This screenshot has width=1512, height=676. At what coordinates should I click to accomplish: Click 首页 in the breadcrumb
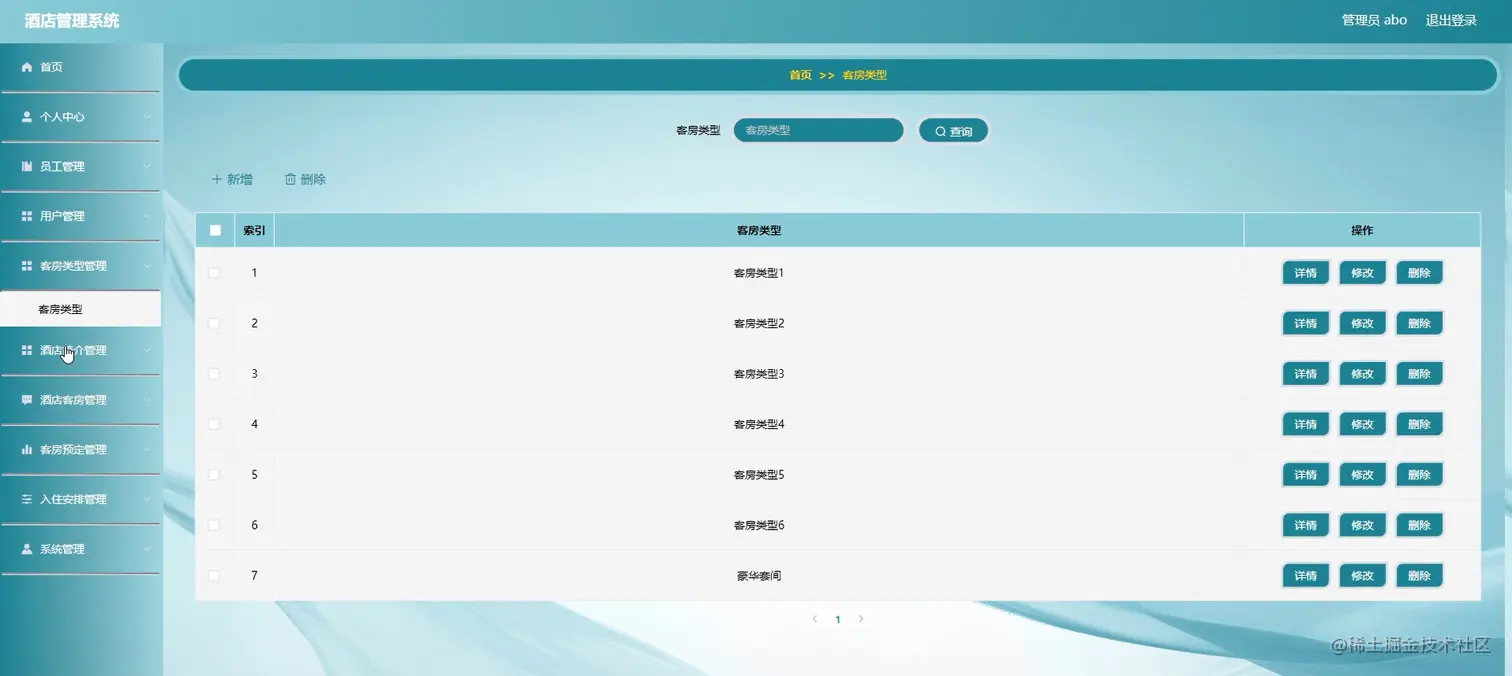tap(800, 75)
